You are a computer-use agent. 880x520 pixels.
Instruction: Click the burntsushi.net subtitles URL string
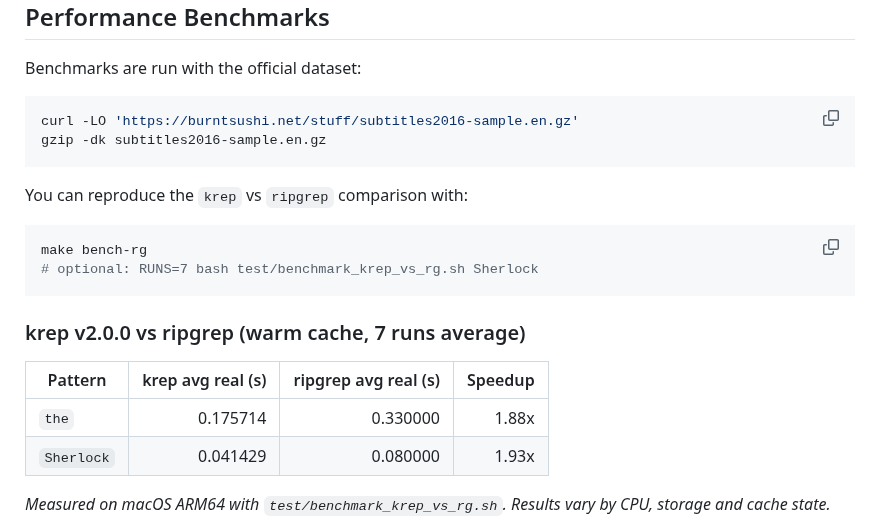(346, 121)
